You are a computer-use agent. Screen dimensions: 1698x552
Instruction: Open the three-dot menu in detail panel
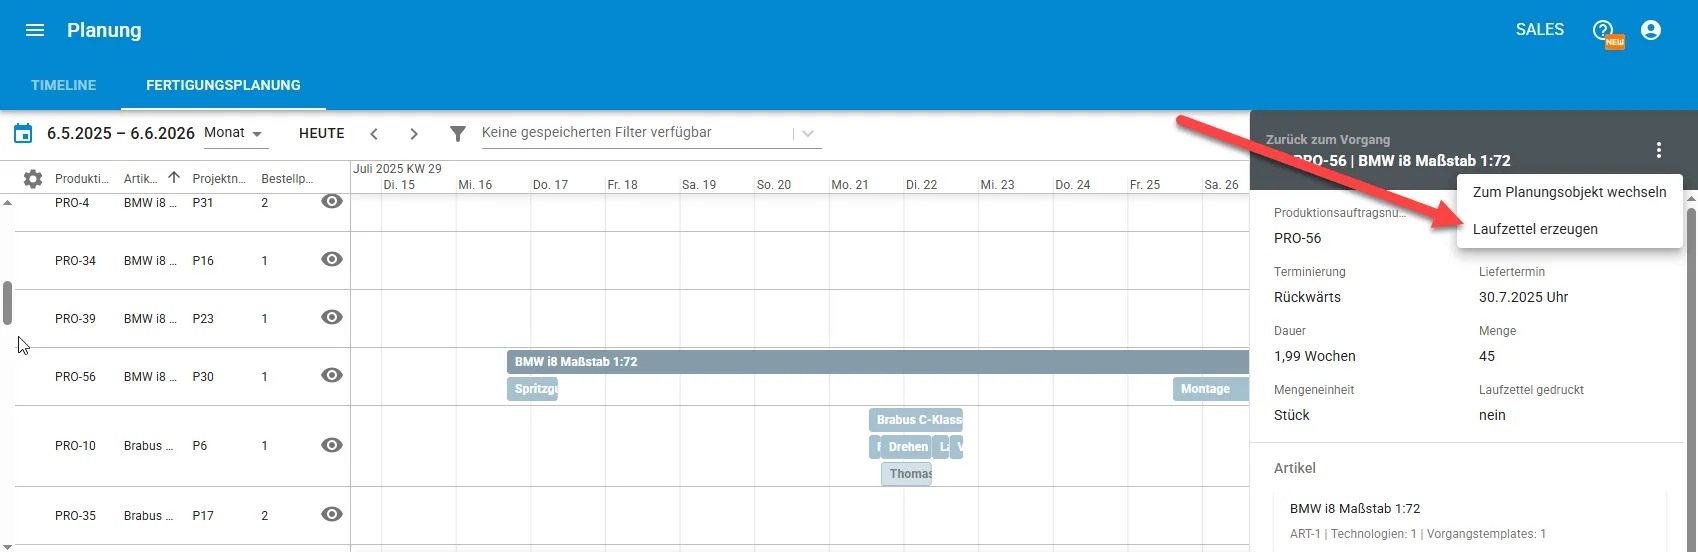(x=1659, y=150)
